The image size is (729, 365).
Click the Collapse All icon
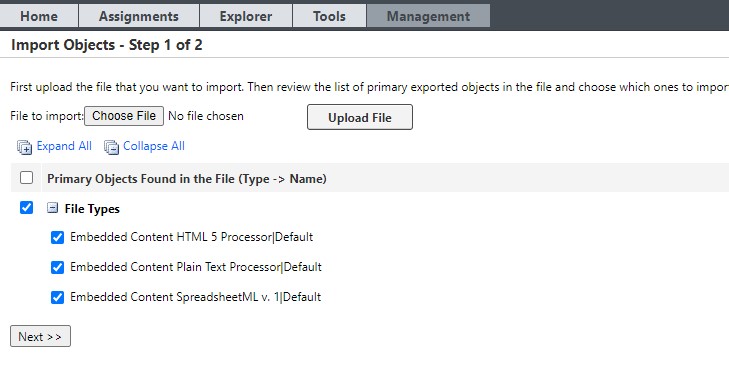point(111,147)
